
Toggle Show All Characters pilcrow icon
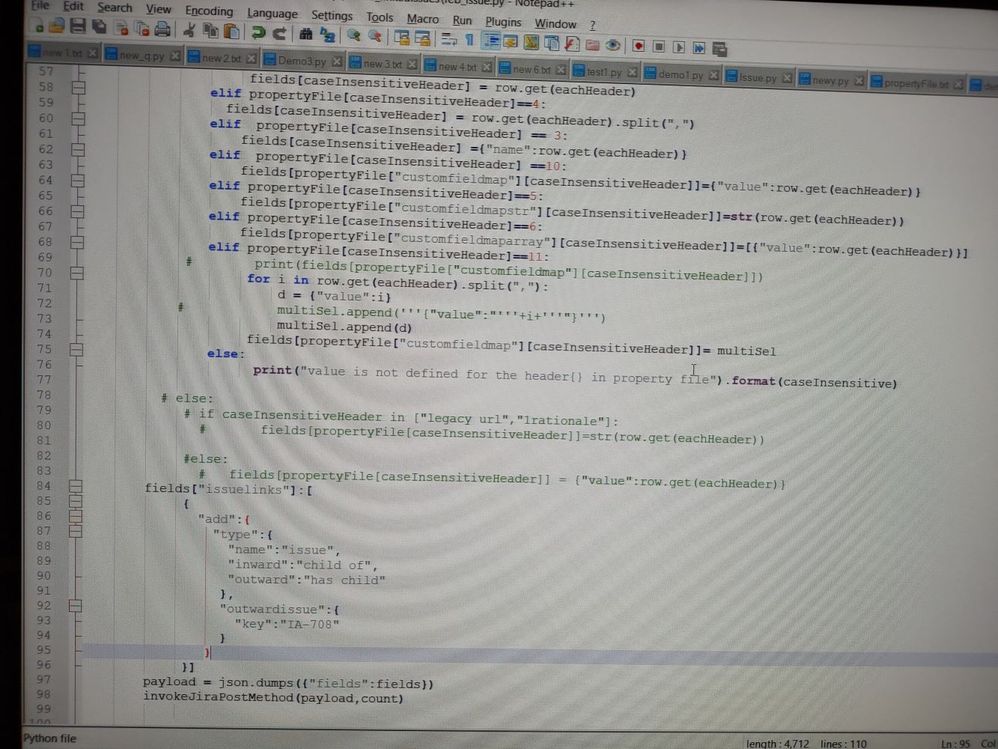tap(470, 40)
